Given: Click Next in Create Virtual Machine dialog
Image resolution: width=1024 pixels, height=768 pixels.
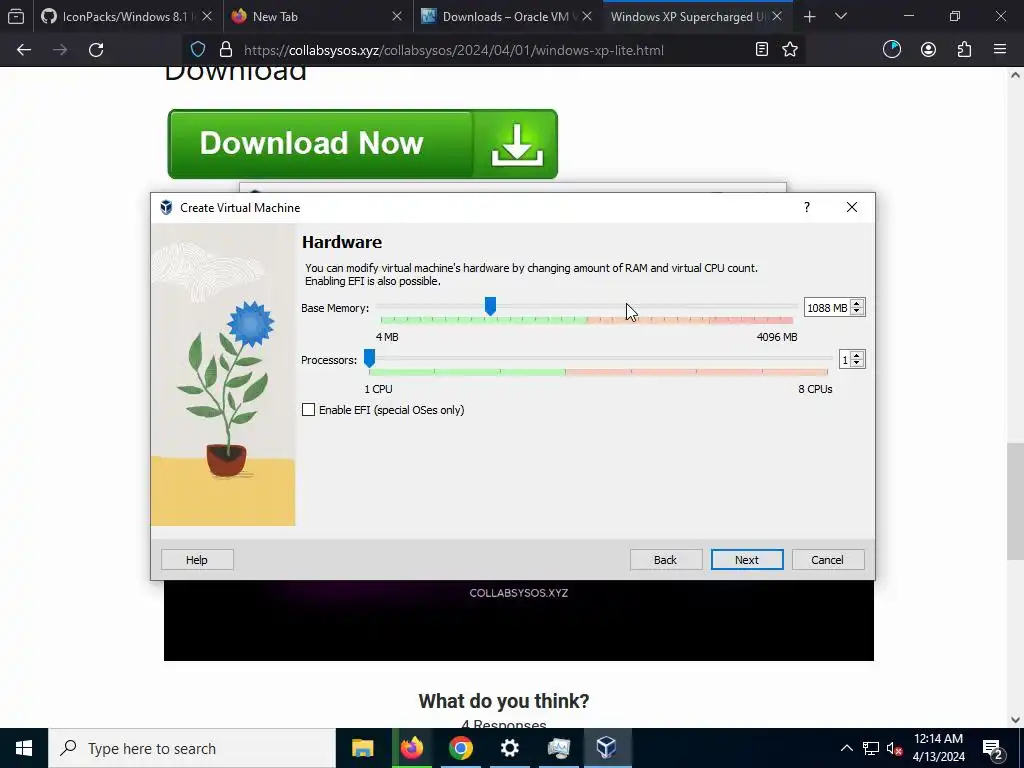Looking at the screenshot, I should click(746, 560).
